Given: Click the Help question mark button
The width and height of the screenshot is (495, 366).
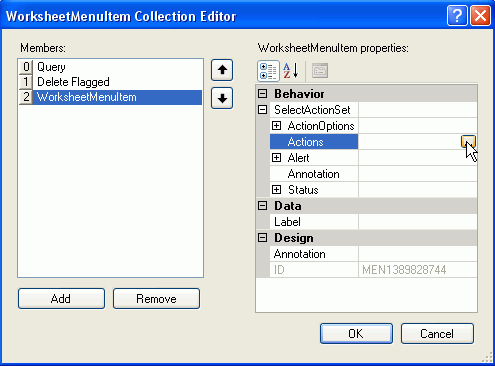Looking at the screenshot, I should pos(457,15).
